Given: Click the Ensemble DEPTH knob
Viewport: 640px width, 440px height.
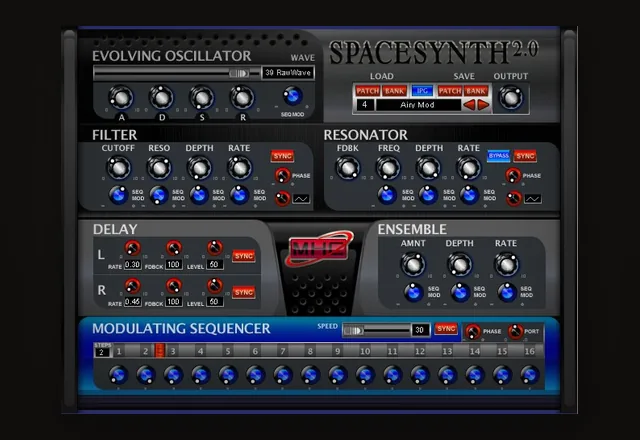Looking at the screenshot, I should pyautogui.click(x=460, y=264).
